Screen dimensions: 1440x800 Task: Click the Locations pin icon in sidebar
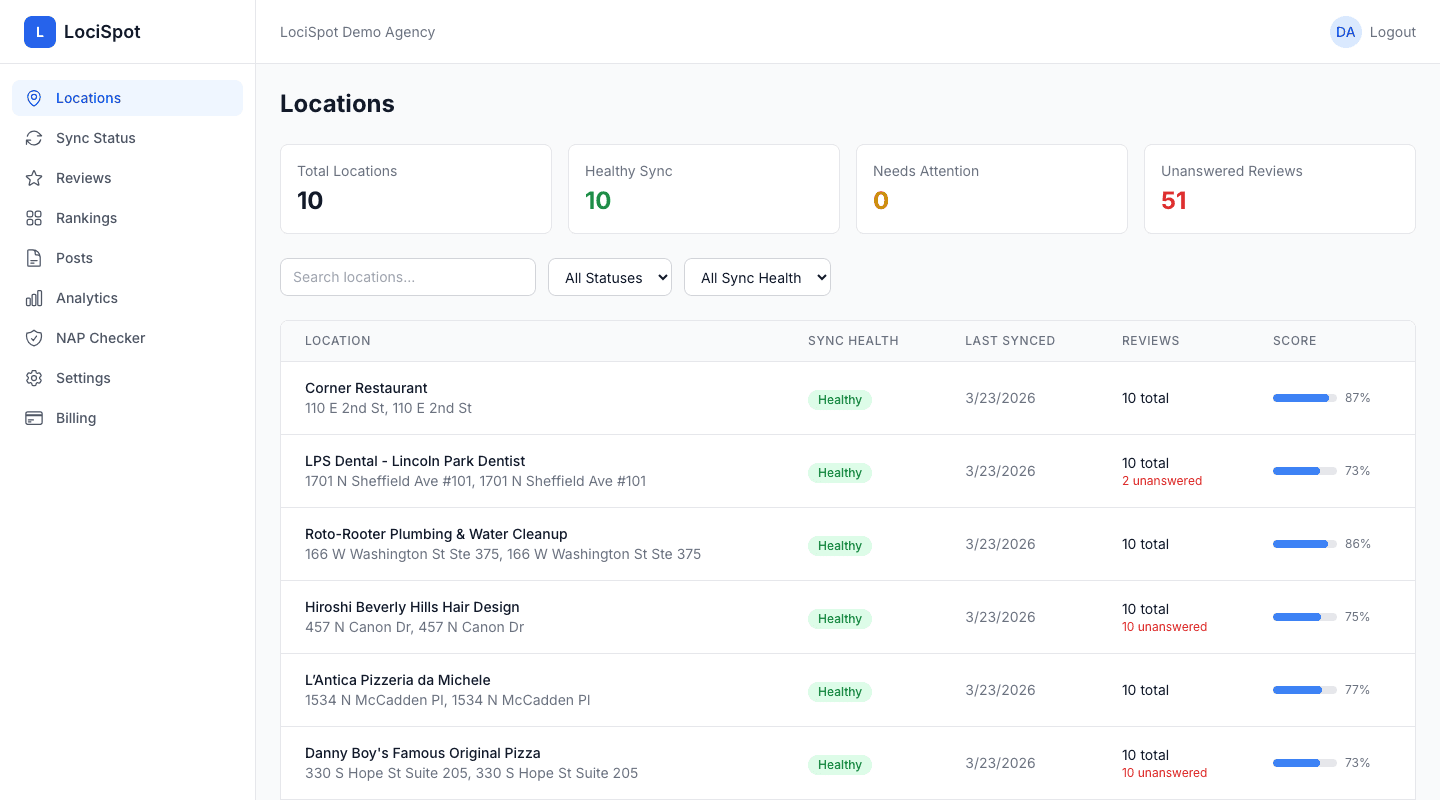point(34,98)
